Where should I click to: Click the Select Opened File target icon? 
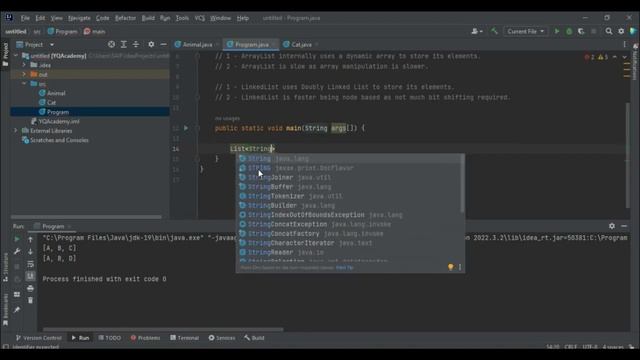tap(111, 44)
